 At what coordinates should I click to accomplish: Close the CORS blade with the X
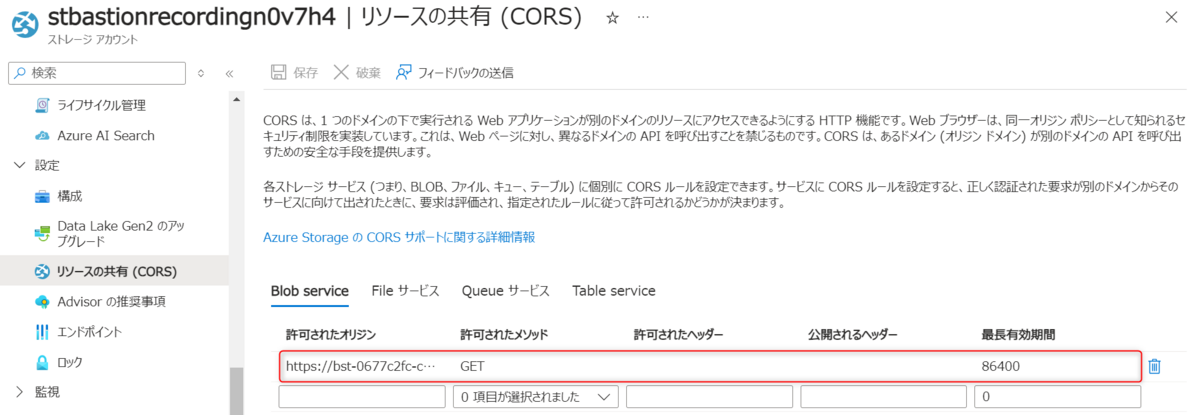click(1171, 17)
